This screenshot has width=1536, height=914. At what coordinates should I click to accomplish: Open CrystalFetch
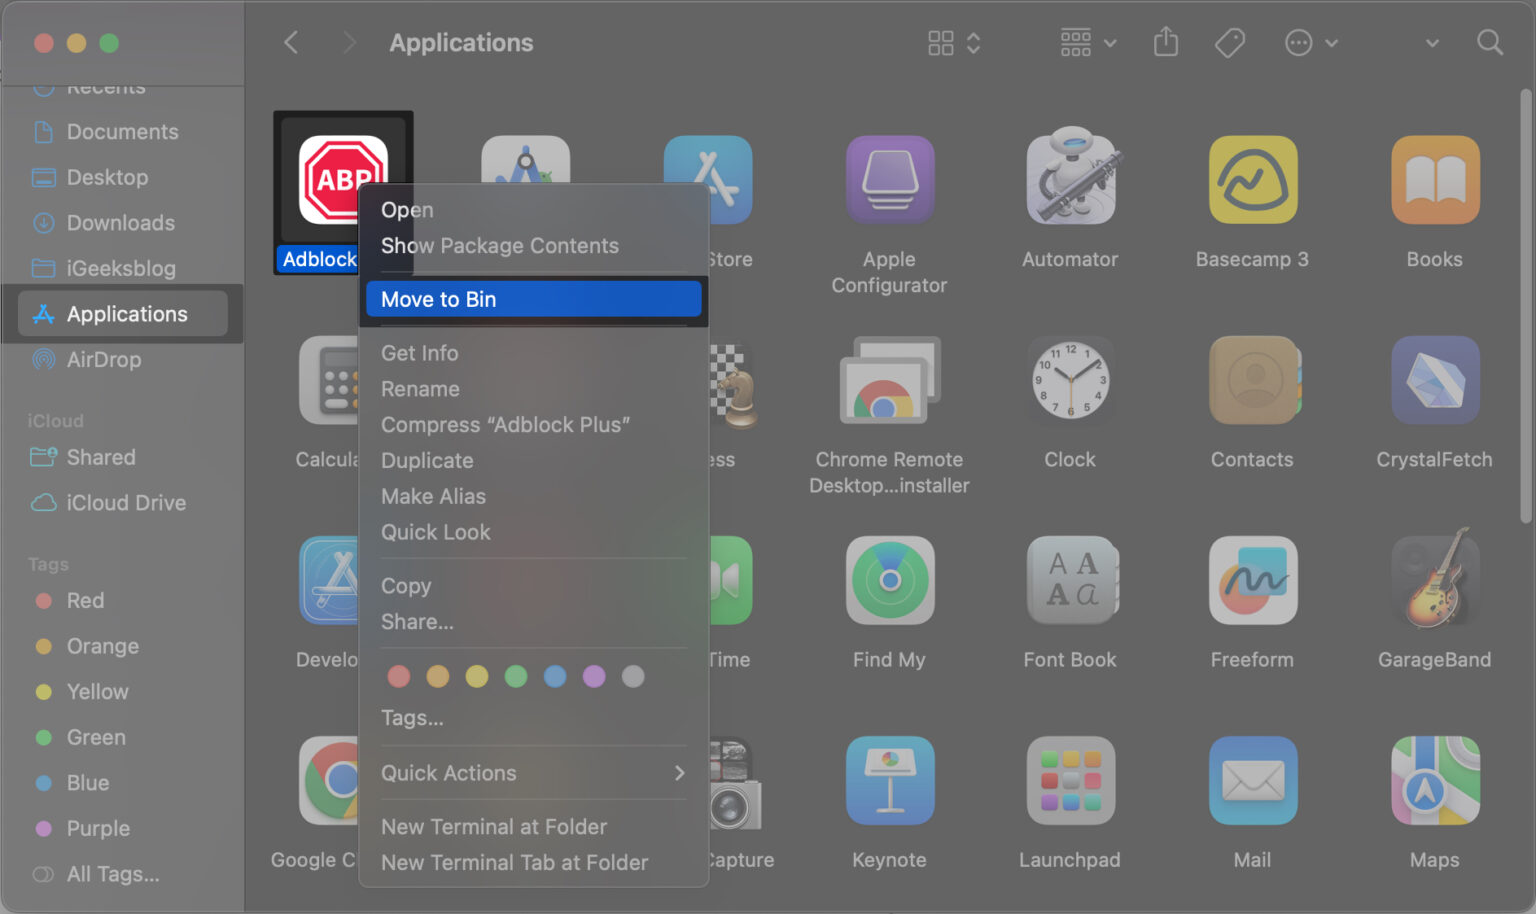pyautogui.click(x=1434, y=380)
